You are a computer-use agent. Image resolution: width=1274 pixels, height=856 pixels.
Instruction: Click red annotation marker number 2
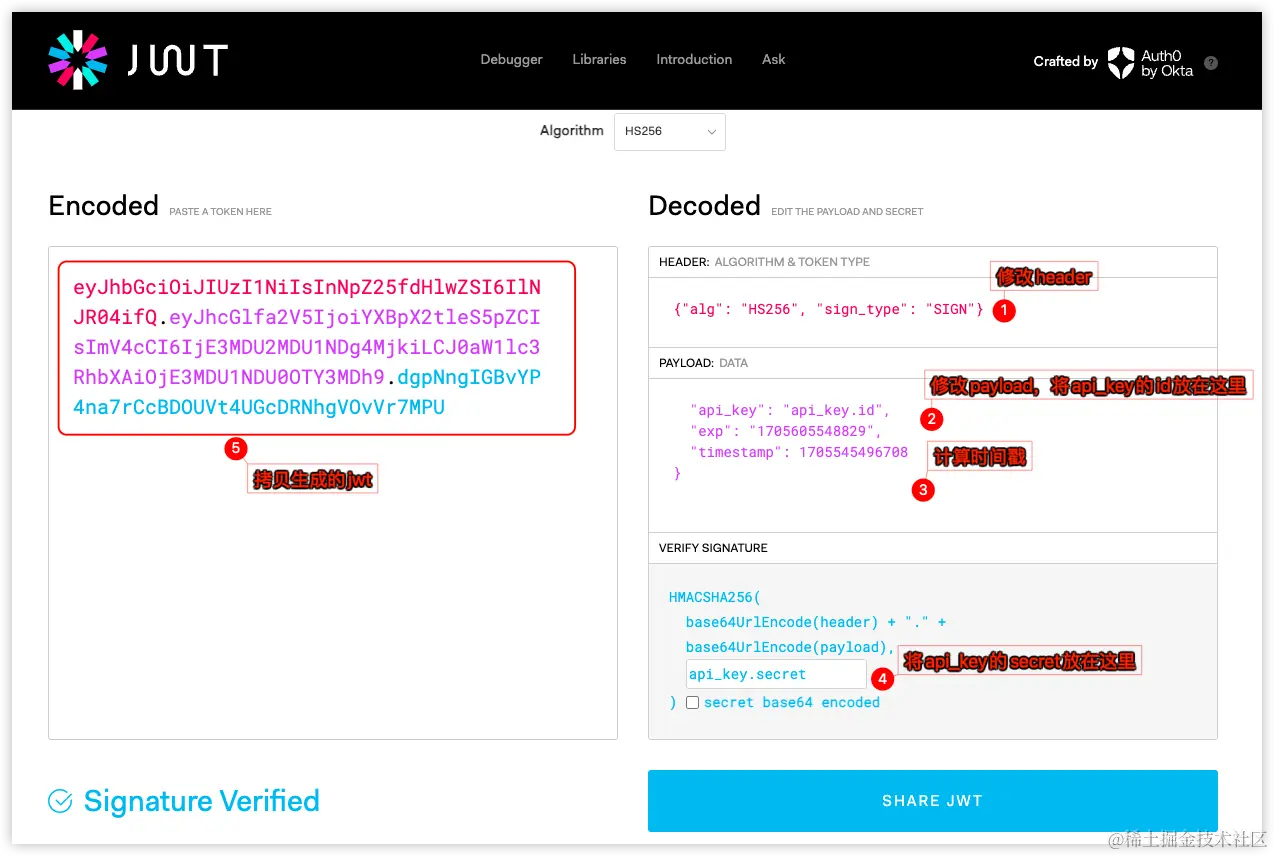click(x=931, y=418)
